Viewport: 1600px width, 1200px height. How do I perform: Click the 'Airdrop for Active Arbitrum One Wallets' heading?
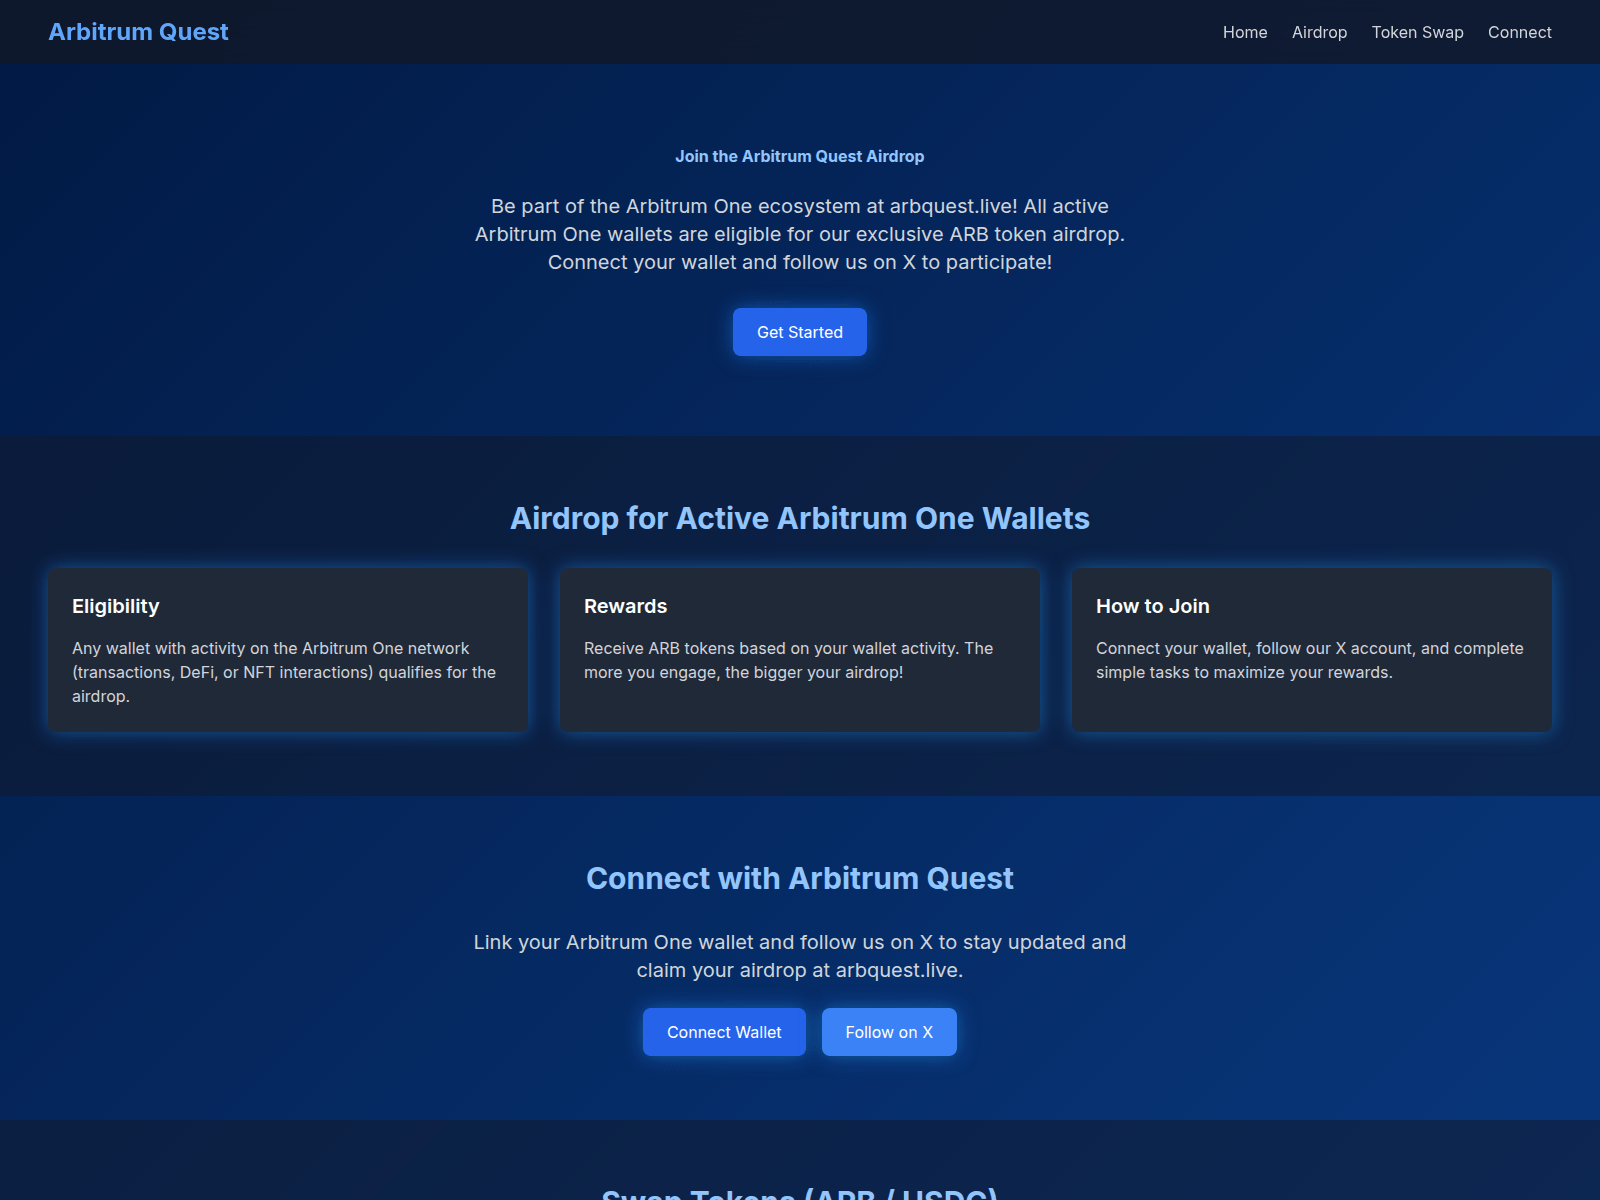point(800,518)
